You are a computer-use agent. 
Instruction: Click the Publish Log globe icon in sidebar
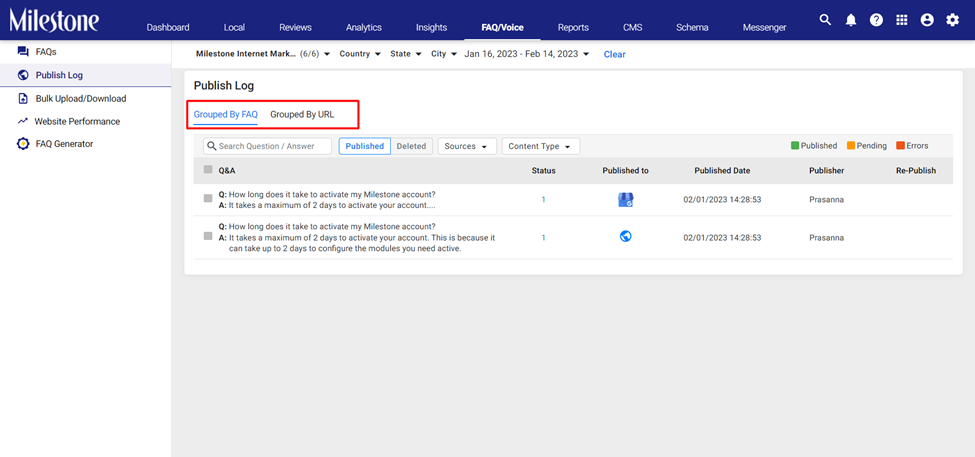tap(23, 75)
